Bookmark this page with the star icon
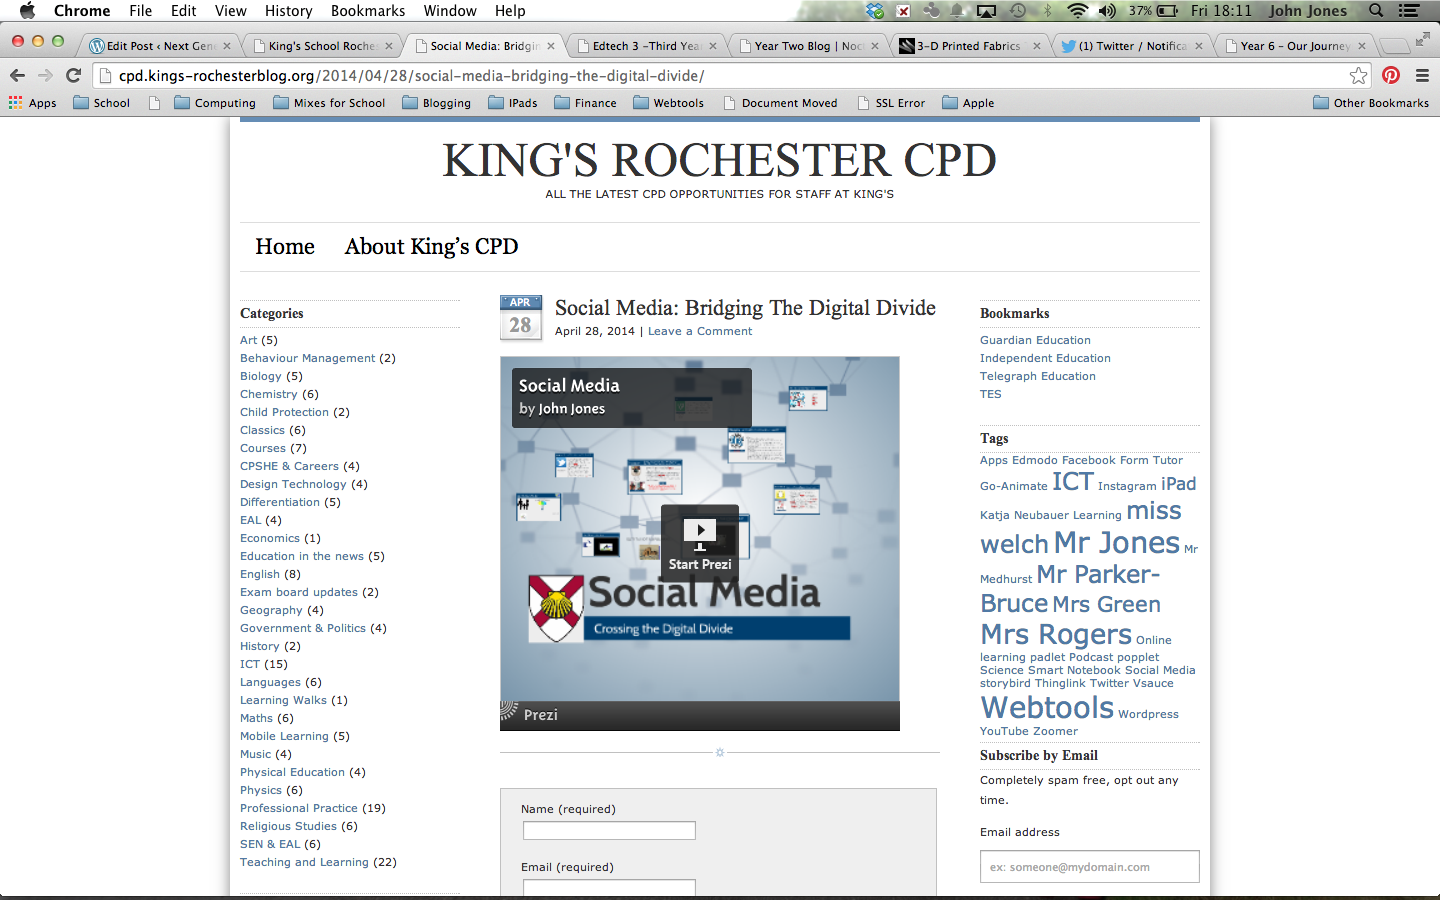1440x900 pixels. tap(1358, 76)
